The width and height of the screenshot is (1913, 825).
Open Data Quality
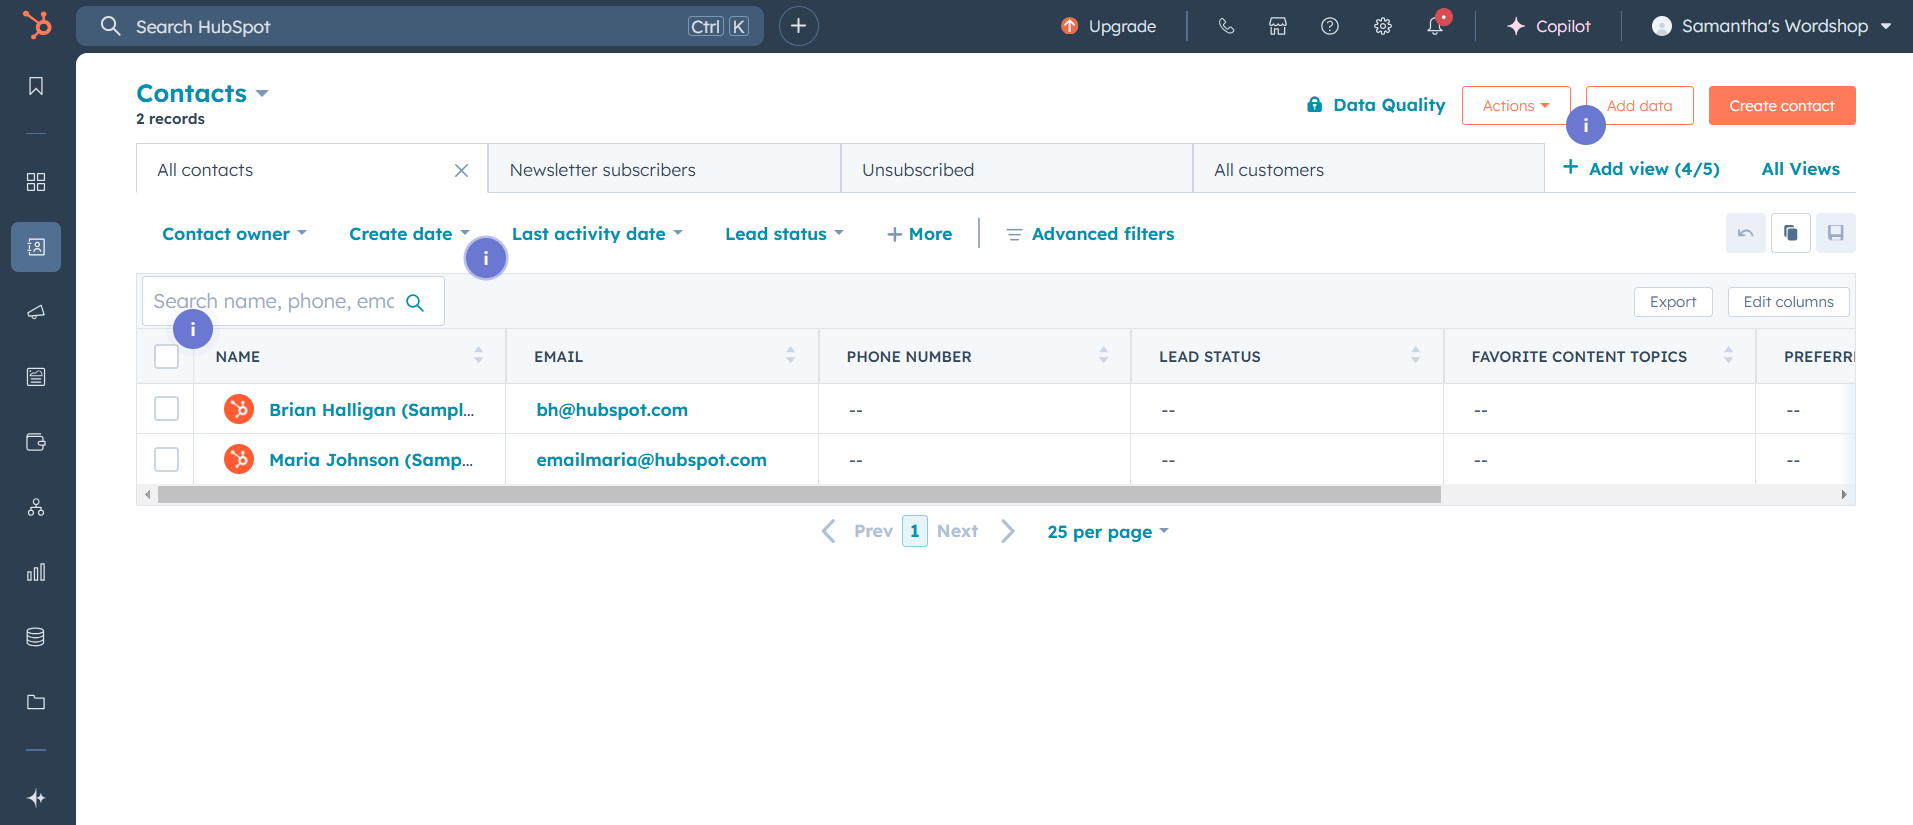[x=1376, y=105]
